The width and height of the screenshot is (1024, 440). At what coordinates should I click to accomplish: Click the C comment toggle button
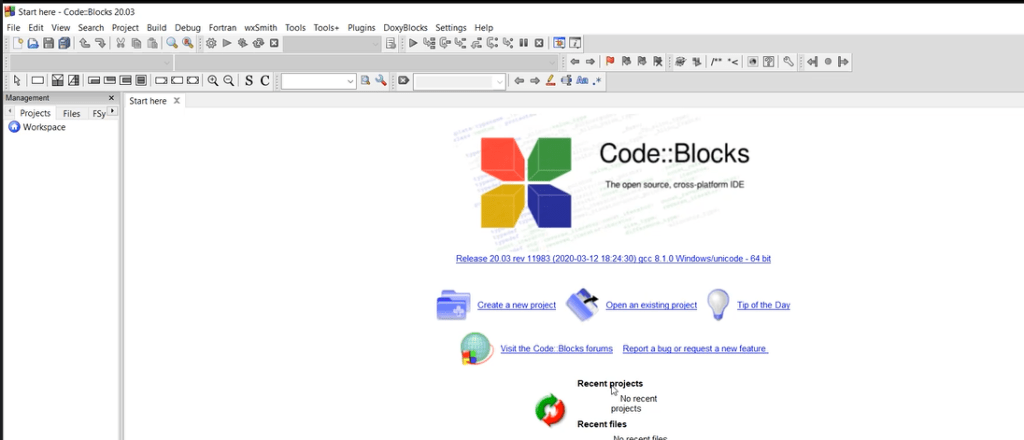[x=264, y=80]
